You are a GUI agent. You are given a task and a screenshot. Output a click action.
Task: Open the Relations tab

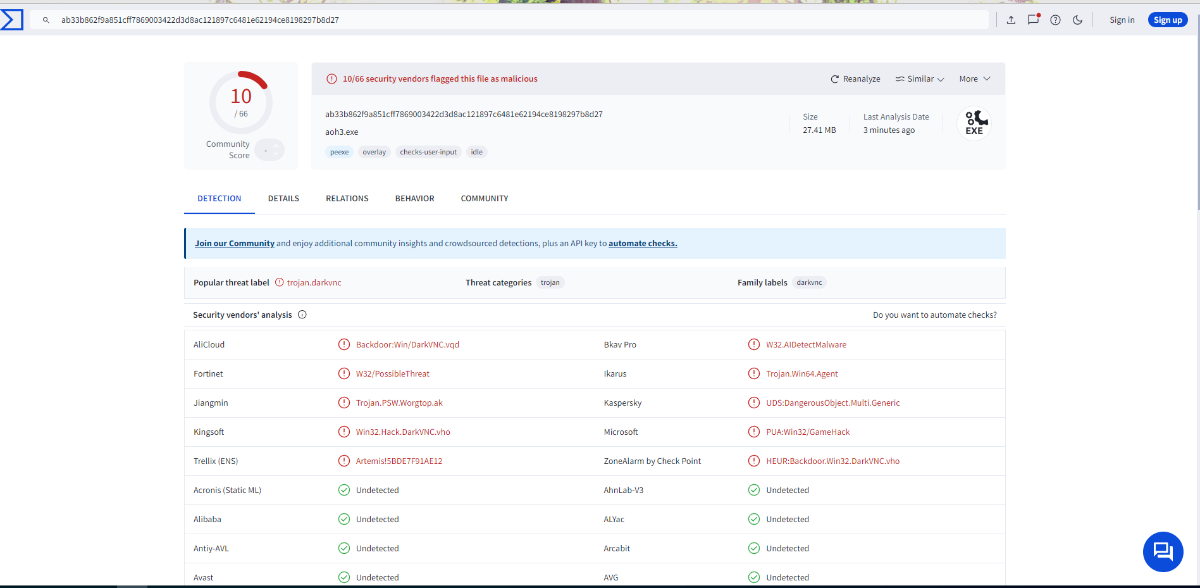[x=347, y=198]
